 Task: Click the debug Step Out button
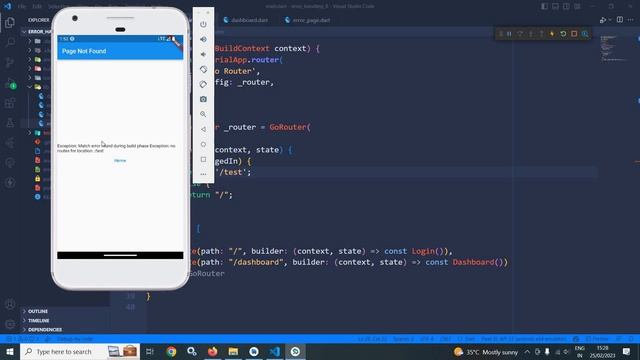click(542, 34)
